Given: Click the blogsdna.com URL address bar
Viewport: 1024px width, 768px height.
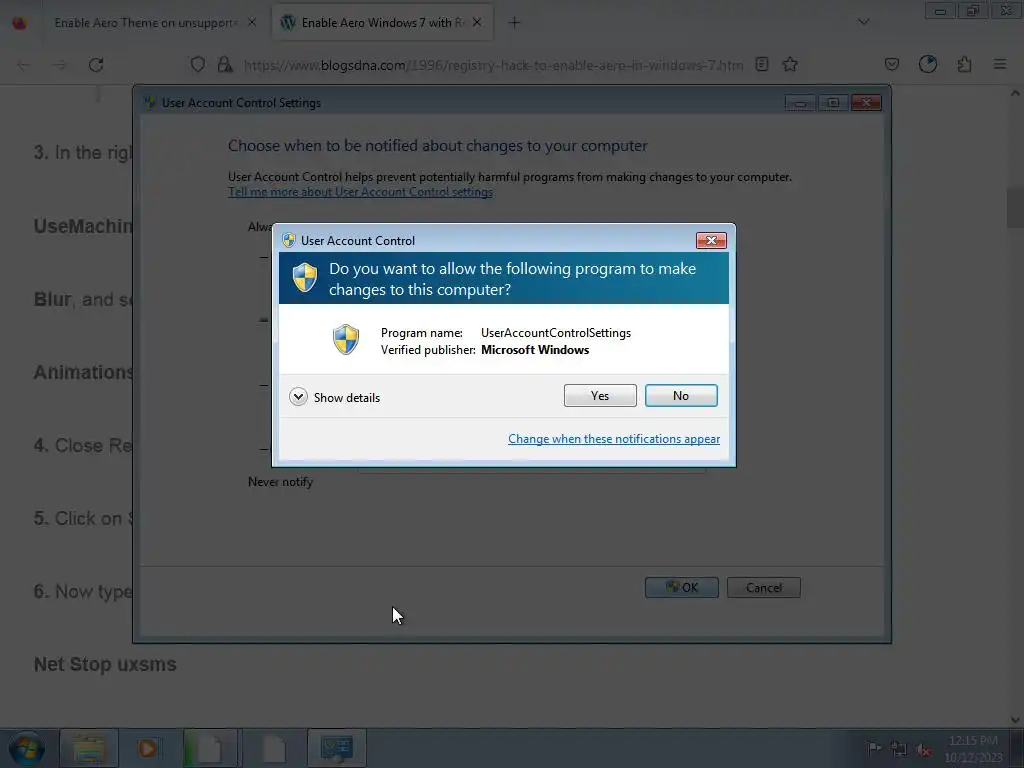Looking at the screenshot, I should [493, 65].
